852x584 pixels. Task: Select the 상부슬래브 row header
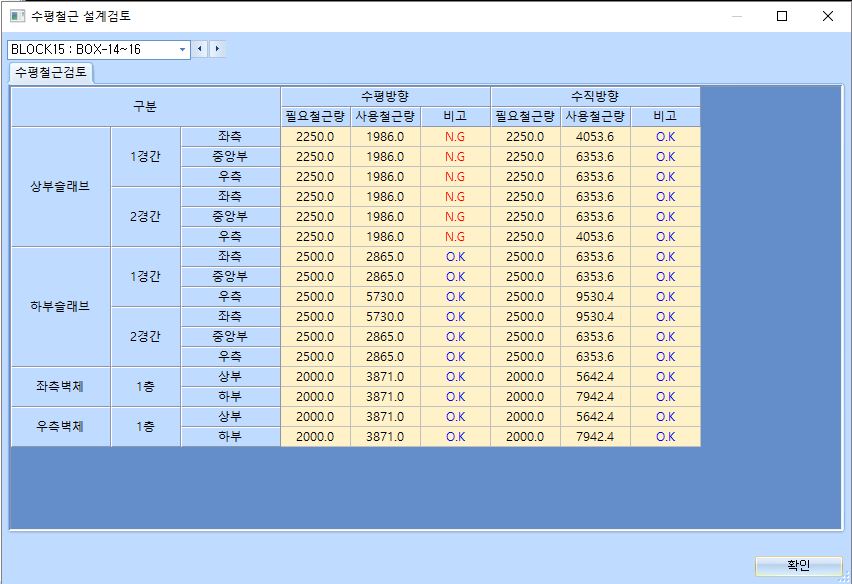pyautogui.click(x=60, y=187)
